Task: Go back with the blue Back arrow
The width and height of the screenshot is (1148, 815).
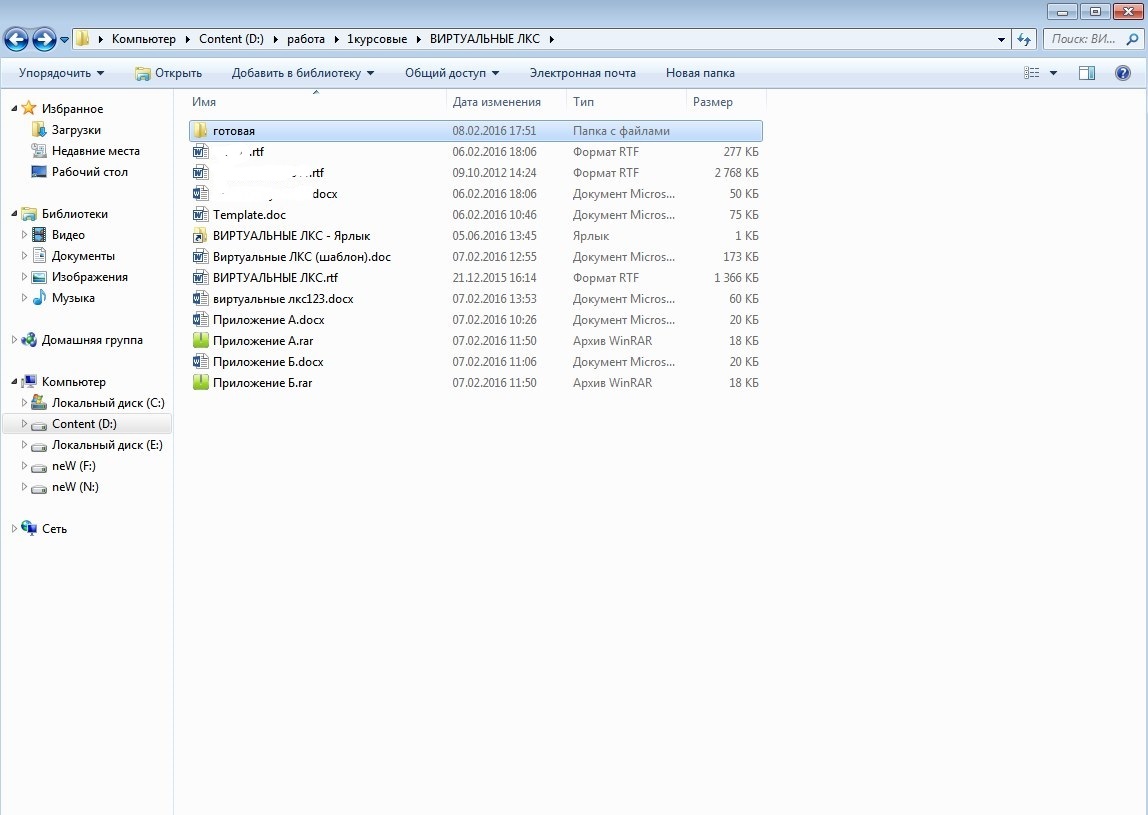Action: 16,40
